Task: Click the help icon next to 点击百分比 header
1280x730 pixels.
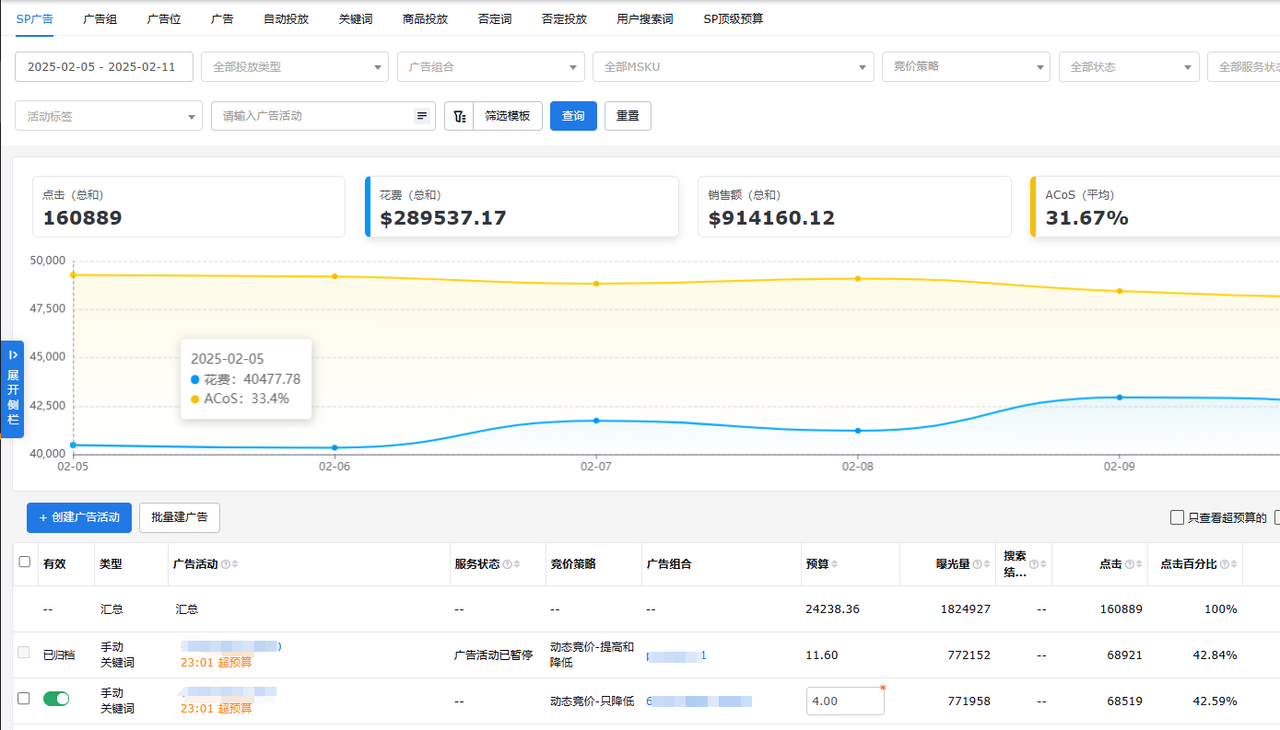Action: [1225, 564]
